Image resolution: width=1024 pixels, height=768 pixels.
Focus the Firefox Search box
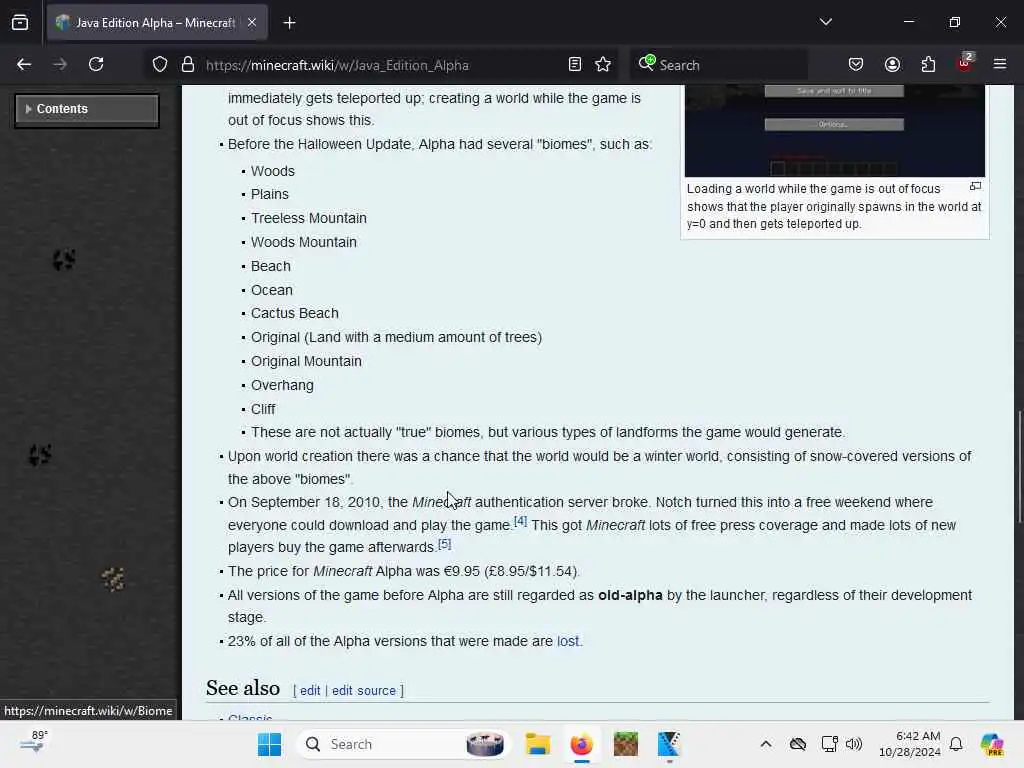click(718, 65)
